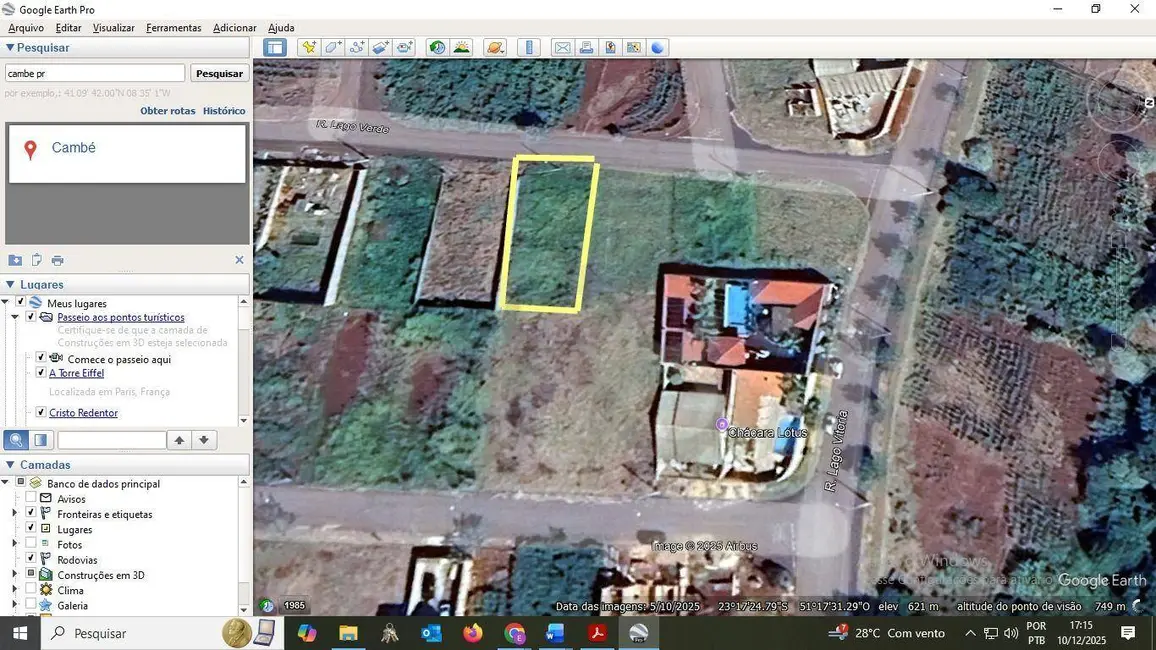Toggle sunlight with the sunrise icon
The width and height of the screenshot is (1156, 650).
(x=462, y=47)
